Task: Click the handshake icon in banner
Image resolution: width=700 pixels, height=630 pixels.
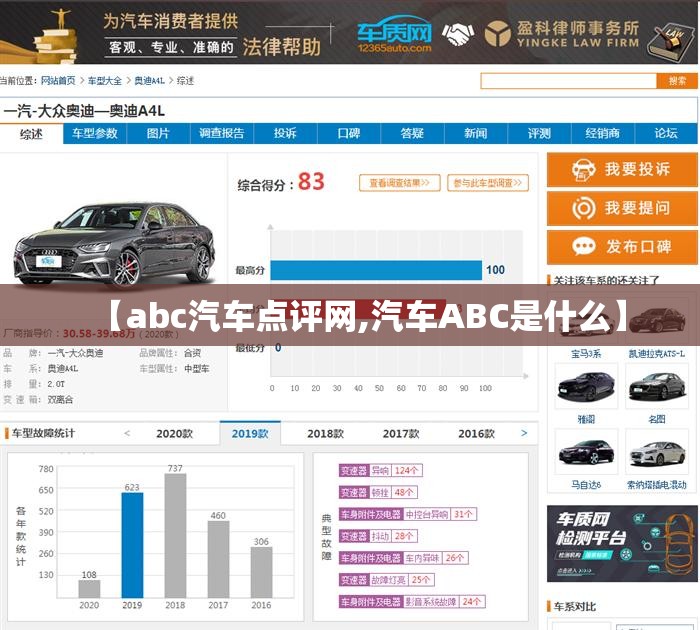Action: (x=458, y=34)
